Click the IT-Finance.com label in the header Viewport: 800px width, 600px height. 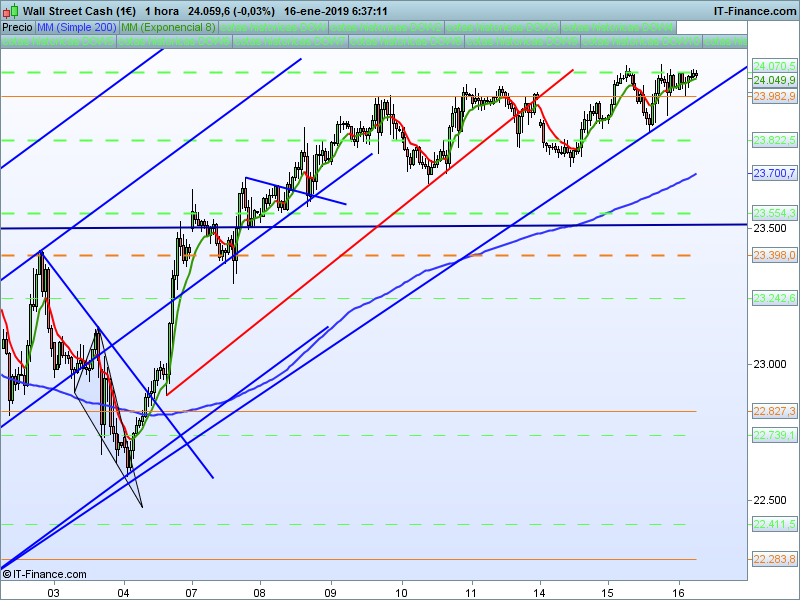(755, 11)
